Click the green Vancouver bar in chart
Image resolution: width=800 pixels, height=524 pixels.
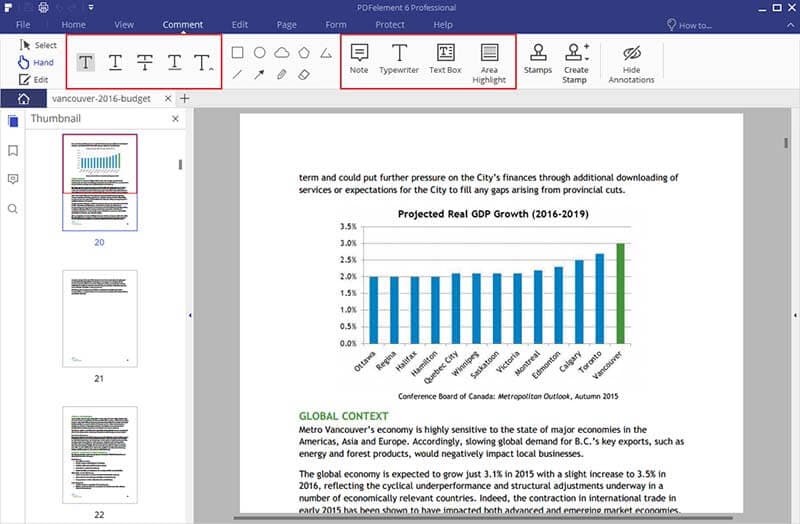tap(620, 293)
